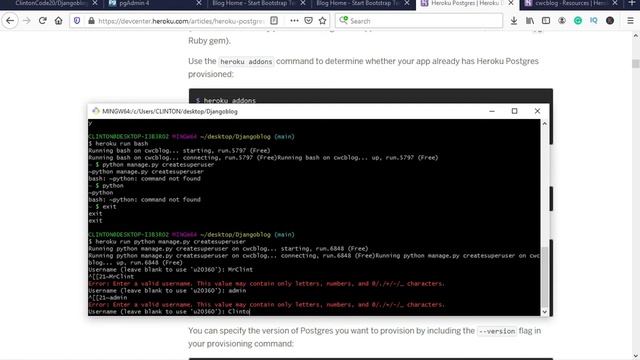Click 'bash: ~python: command not found' first line

coord(144,179)
